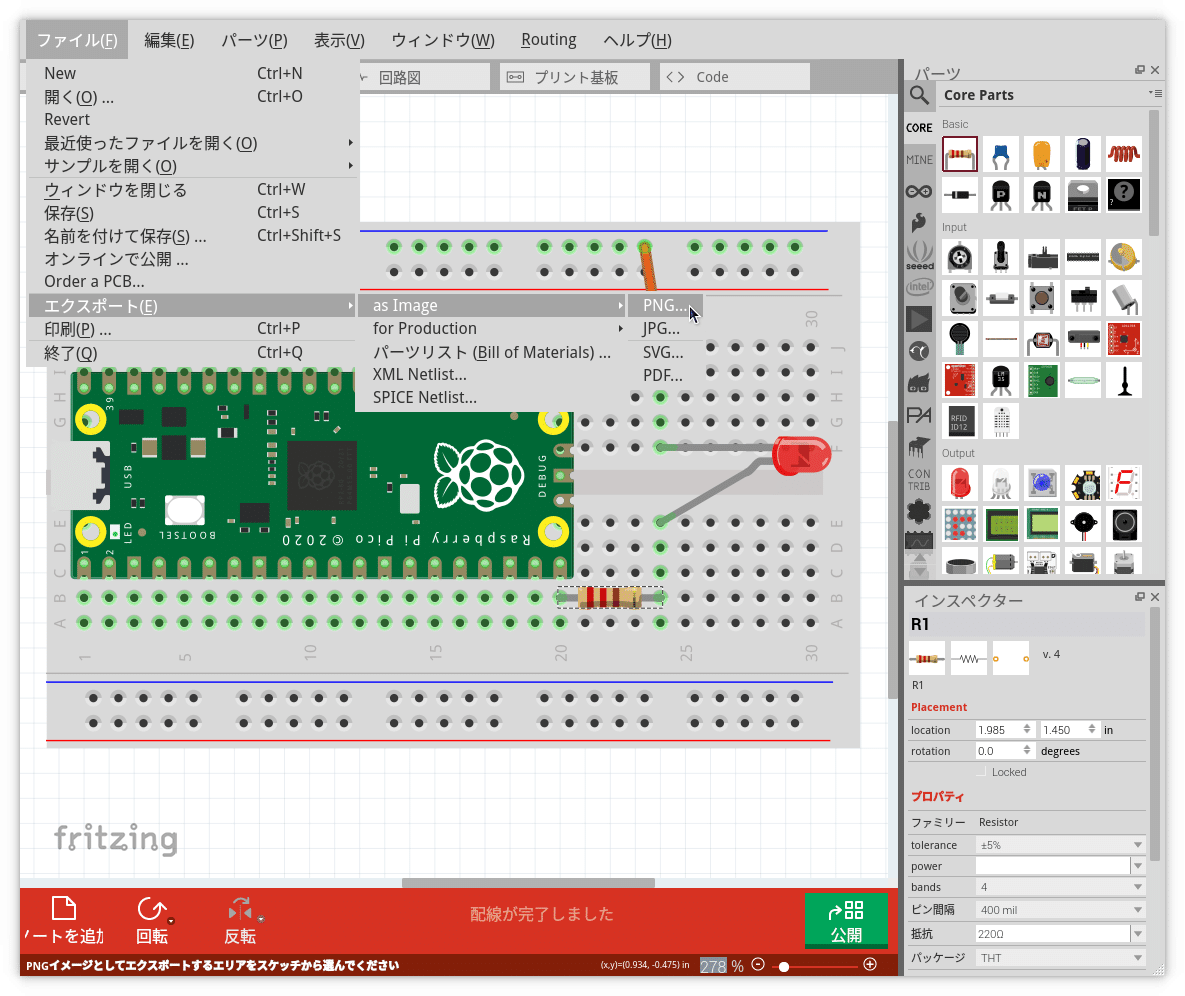Select 名前を付けて保存 menu entry

193,237
